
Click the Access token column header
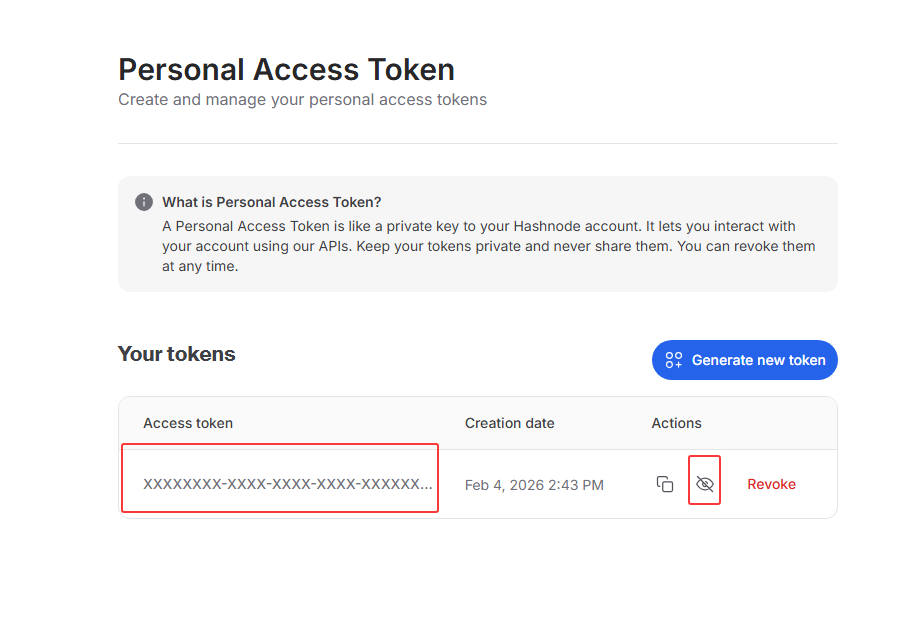[188, 423]
